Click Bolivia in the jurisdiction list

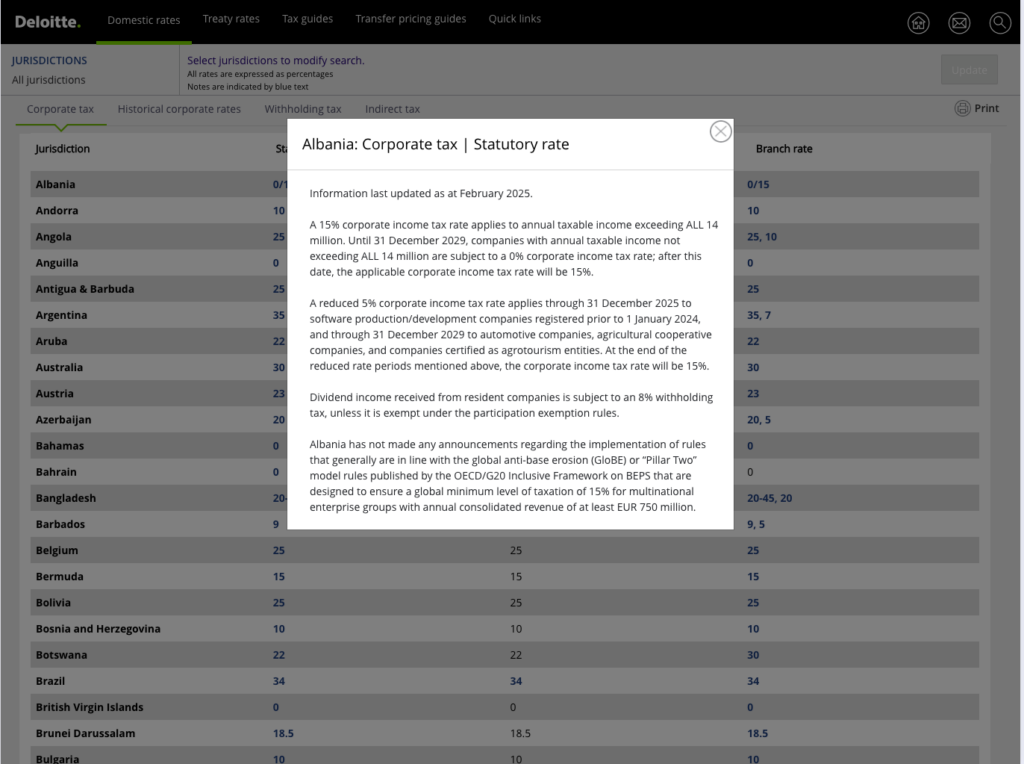point(53,603)
